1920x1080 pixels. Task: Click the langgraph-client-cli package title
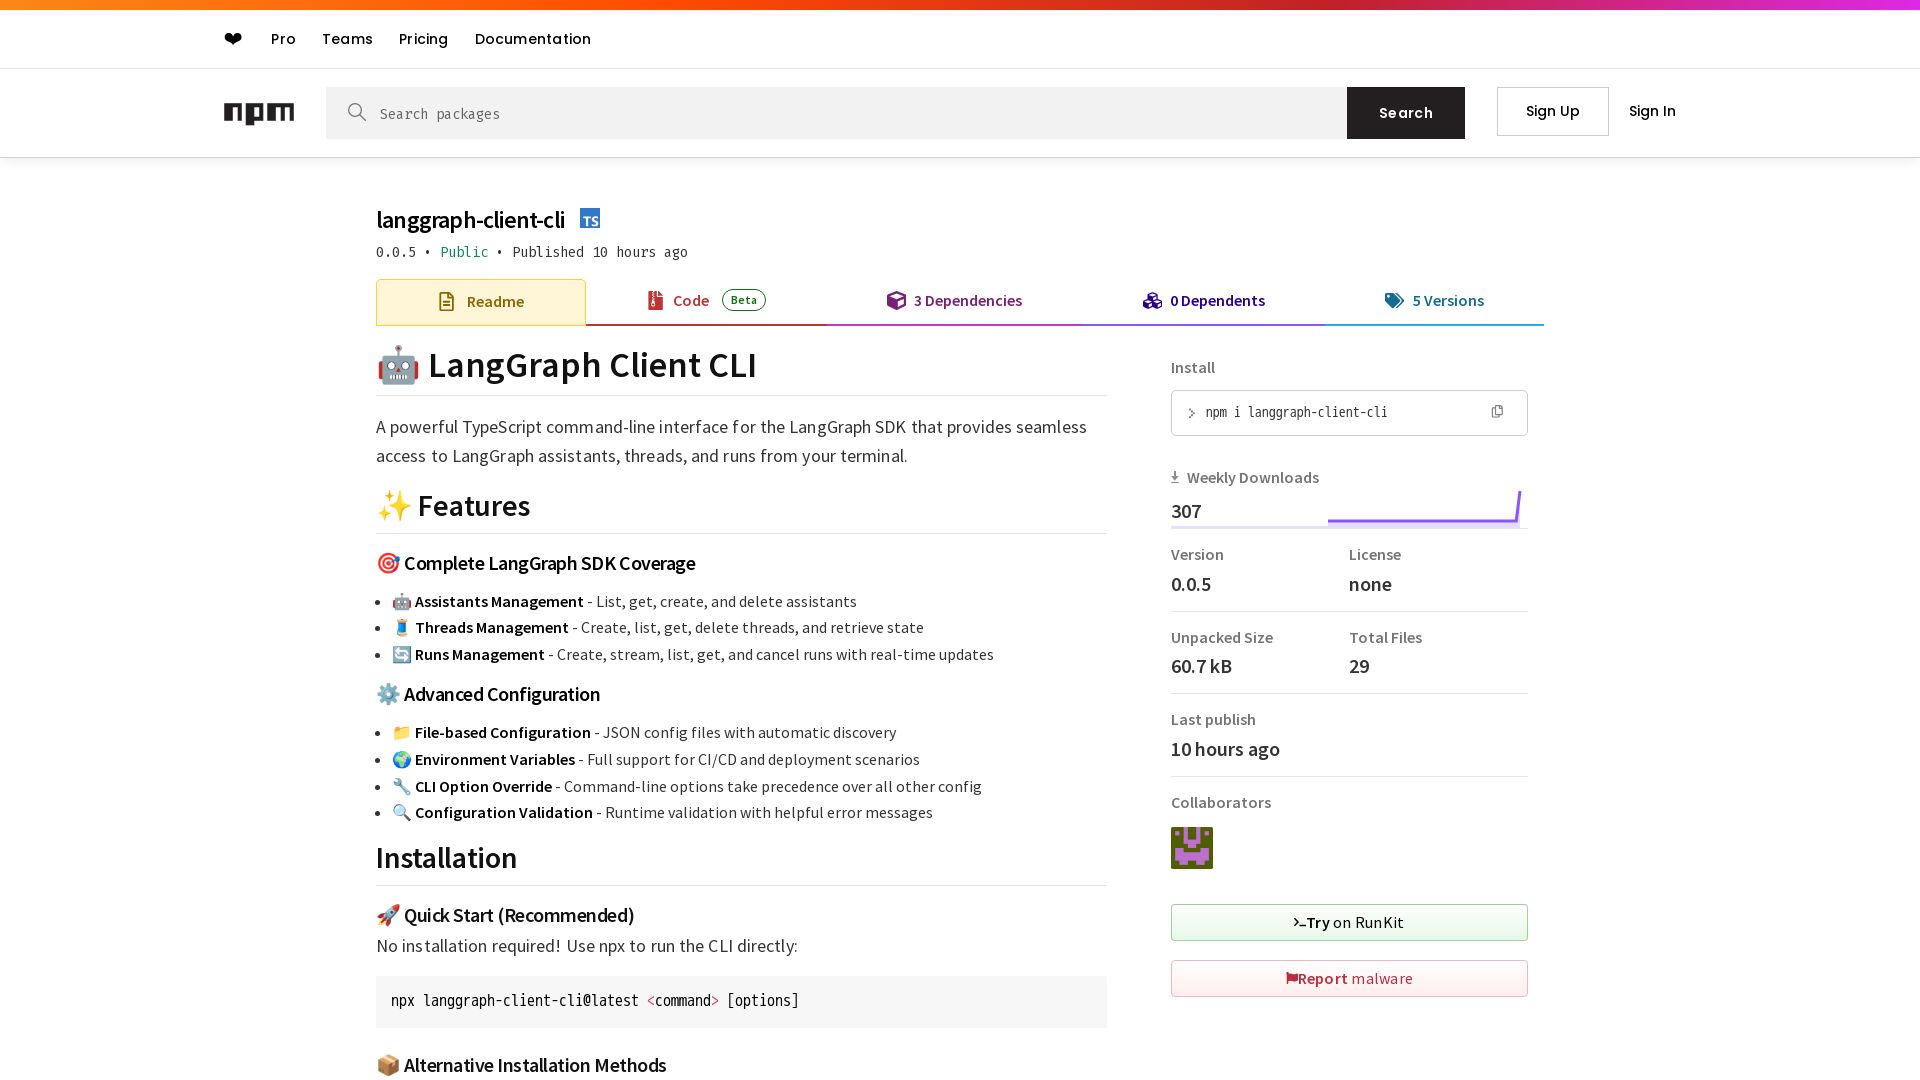[x=470, y=220]
